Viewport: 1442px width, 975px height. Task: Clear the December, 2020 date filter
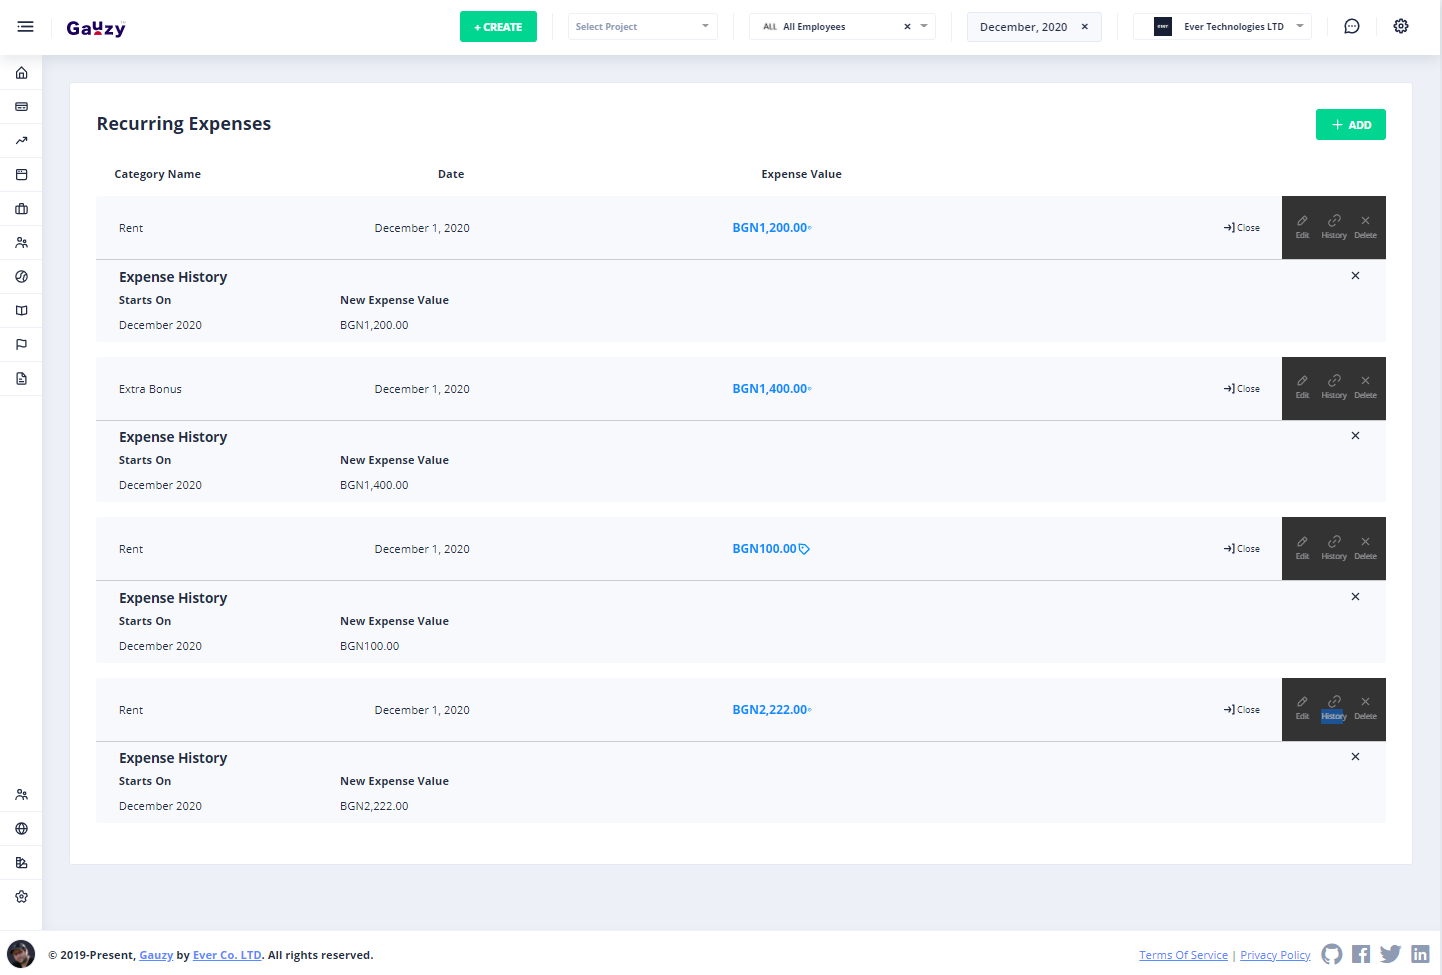[1084, 27]
